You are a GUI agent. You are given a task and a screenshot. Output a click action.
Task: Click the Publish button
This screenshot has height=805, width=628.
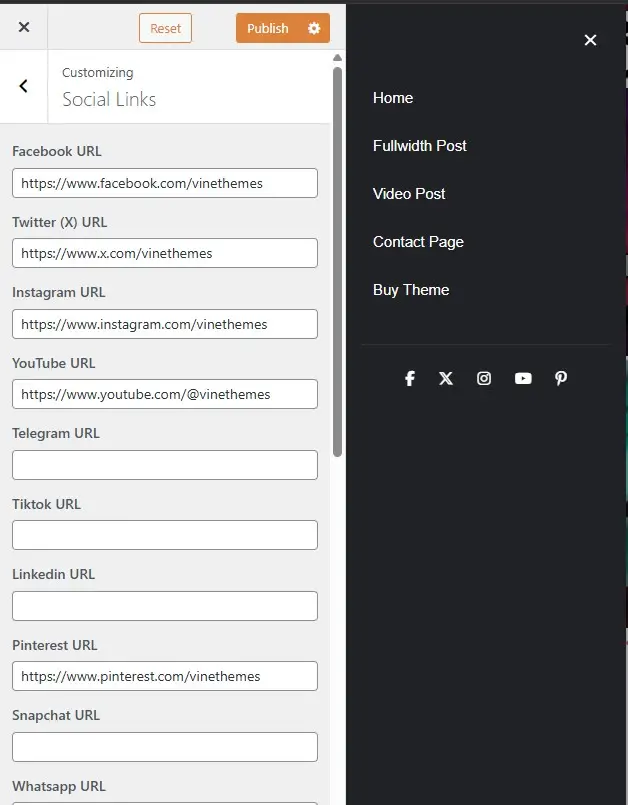click(x=268, y=28)
